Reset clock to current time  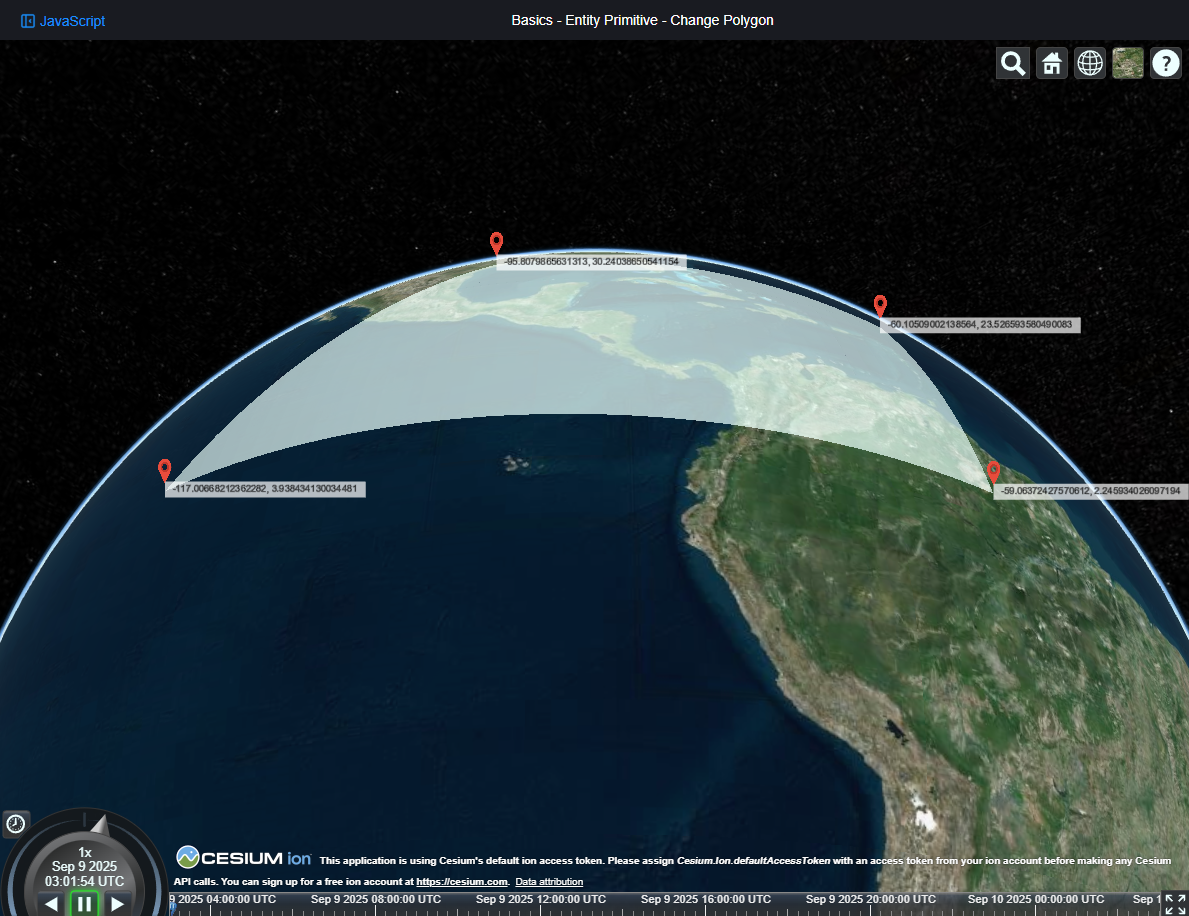tap(16, 823)
